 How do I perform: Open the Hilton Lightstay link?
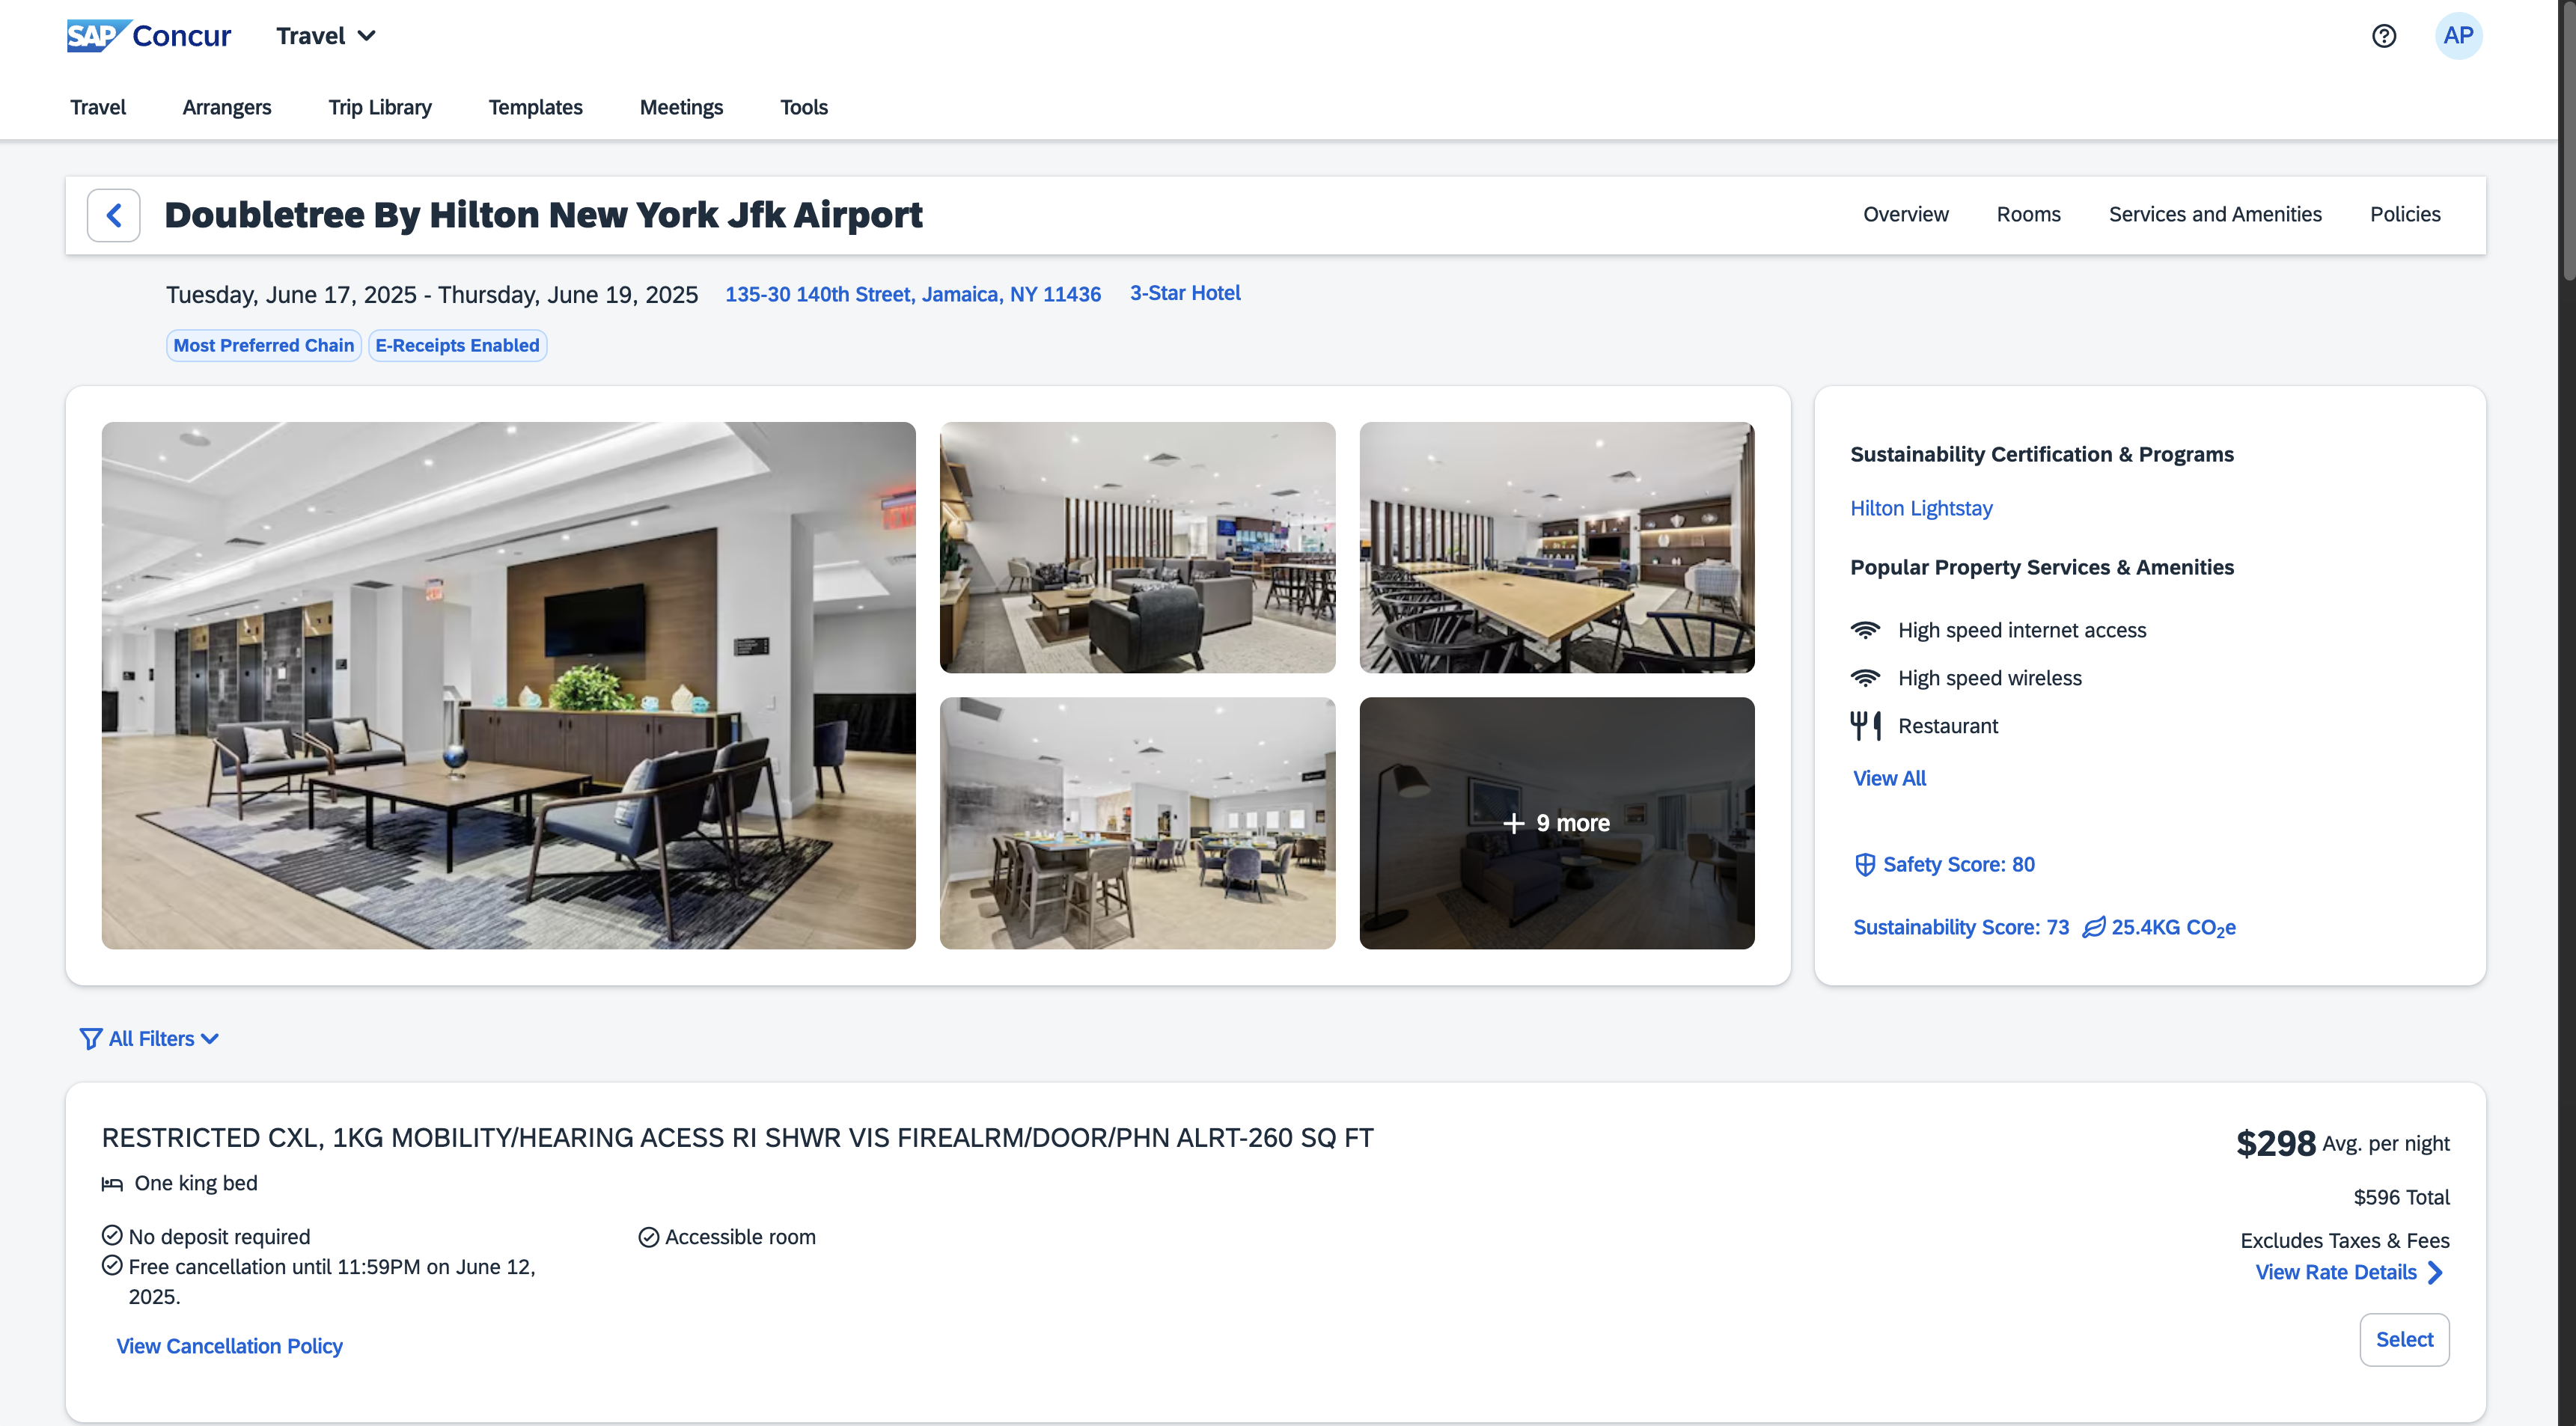click(1921, 508)
